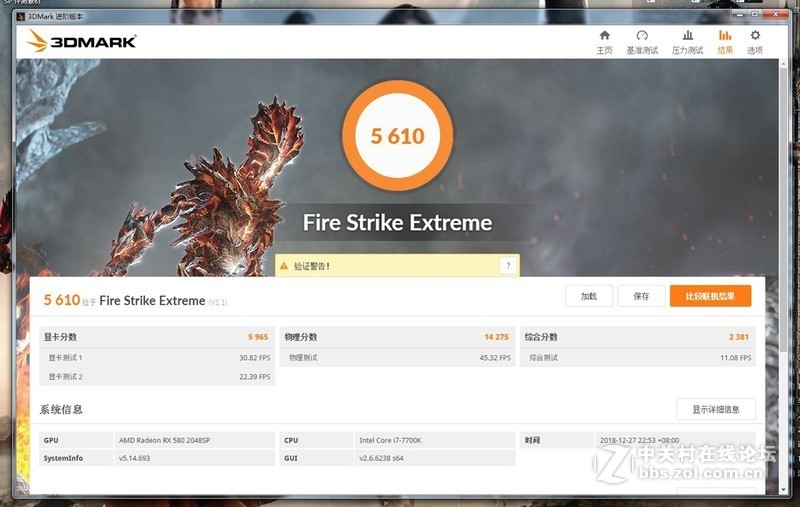The height and width of the screenshot is (507, 800).
Task: Click the validation warning triangle icon
Action: 284,266
